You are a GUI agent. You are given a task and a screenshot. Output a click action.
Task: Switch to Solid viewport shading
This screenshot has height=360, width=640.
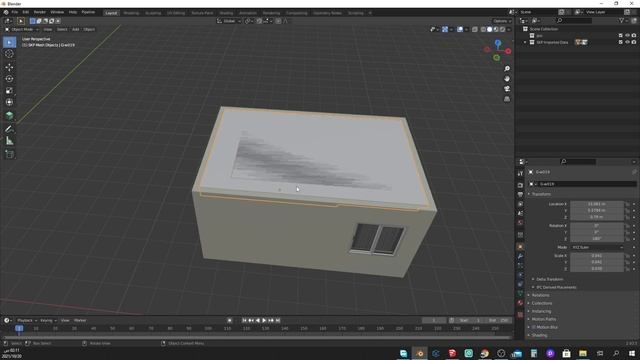pyautogui.click(x=490, y=29)
